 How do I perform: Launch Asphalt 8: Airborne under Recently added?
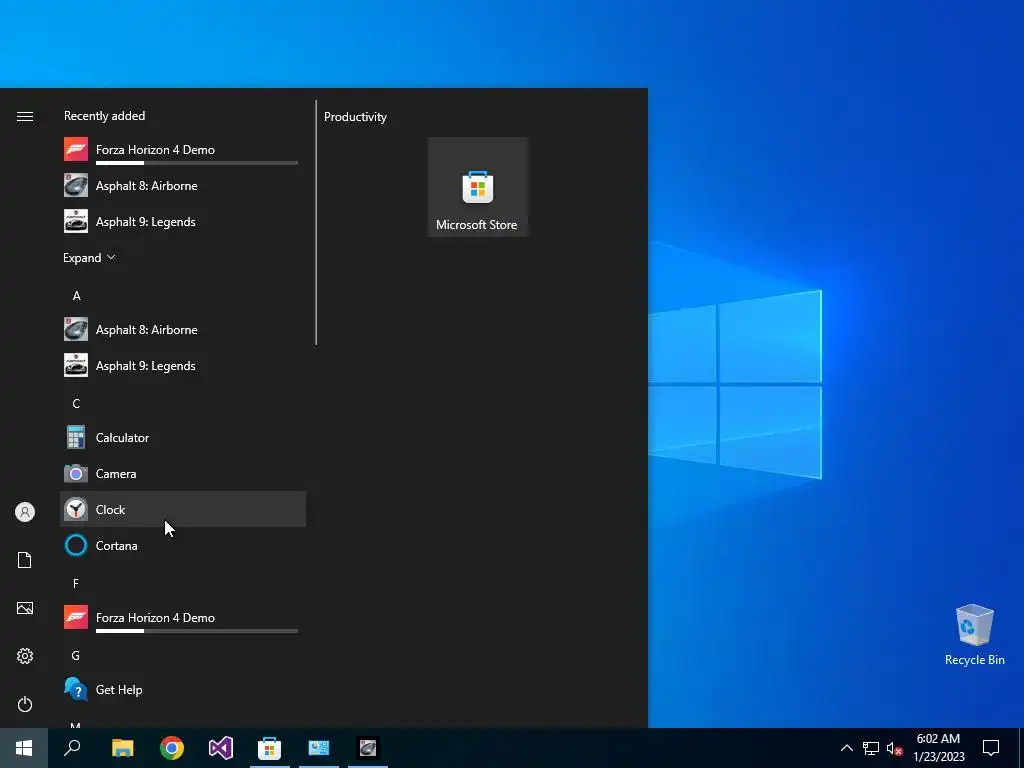(x=183, y=185)
